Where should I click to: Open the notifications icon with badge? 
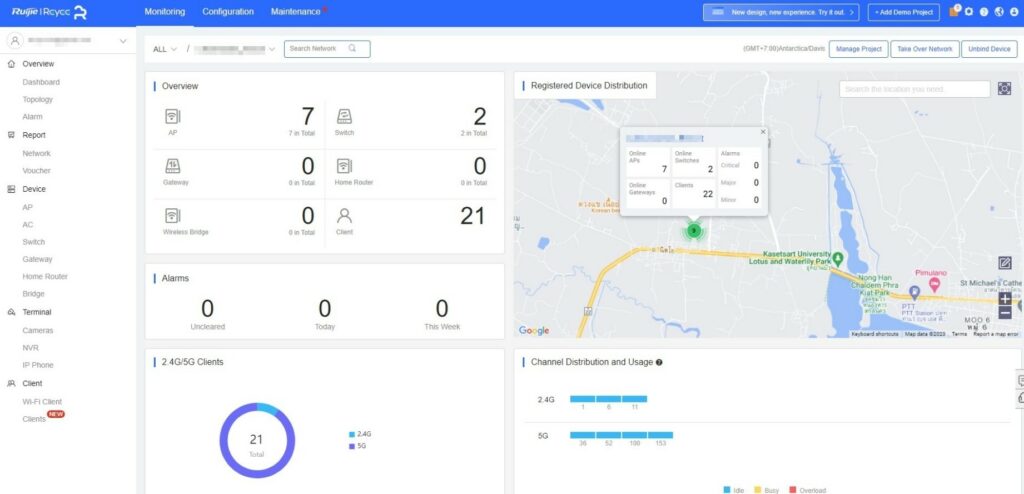pos(953,12)
